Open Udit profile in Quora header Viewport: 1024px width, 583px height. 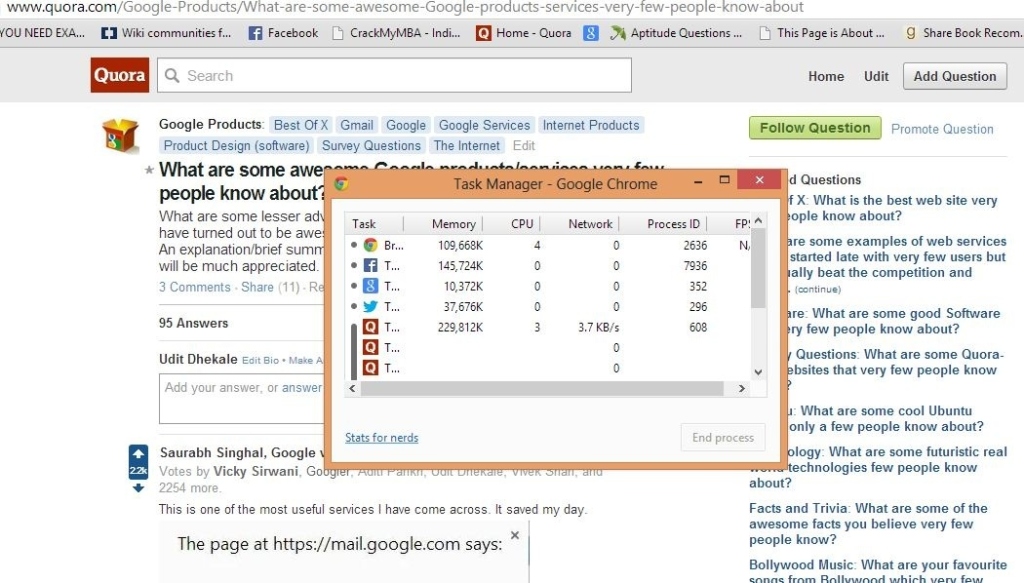876,76
